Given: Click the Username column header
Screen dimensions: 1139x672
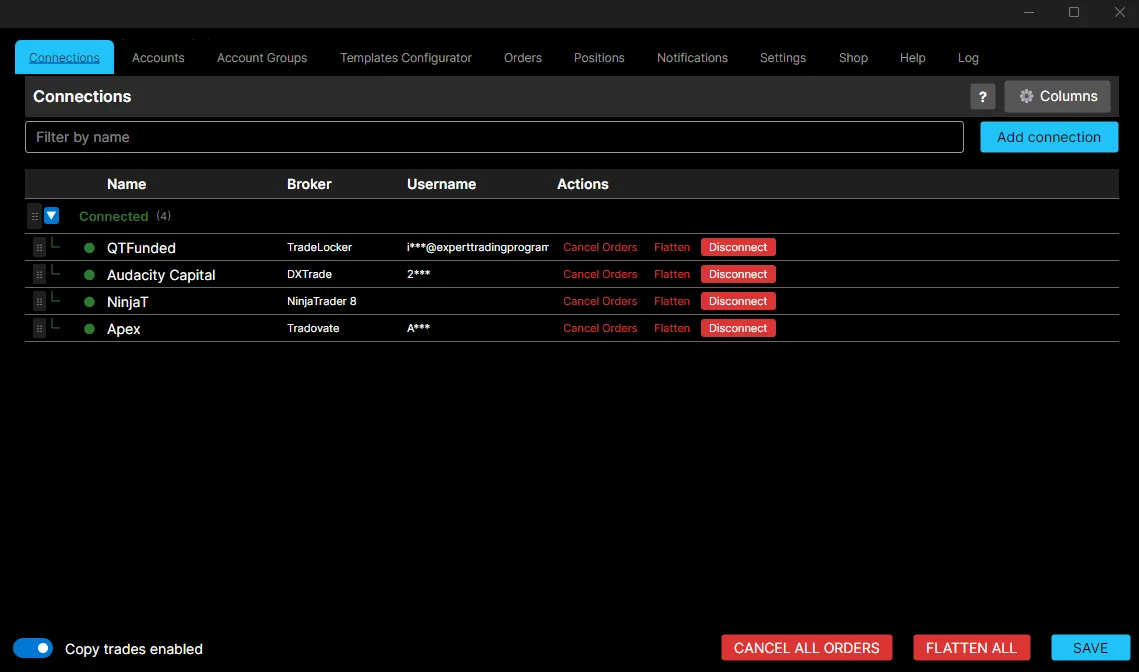Looking at the screenshot, I should [441, 184].
